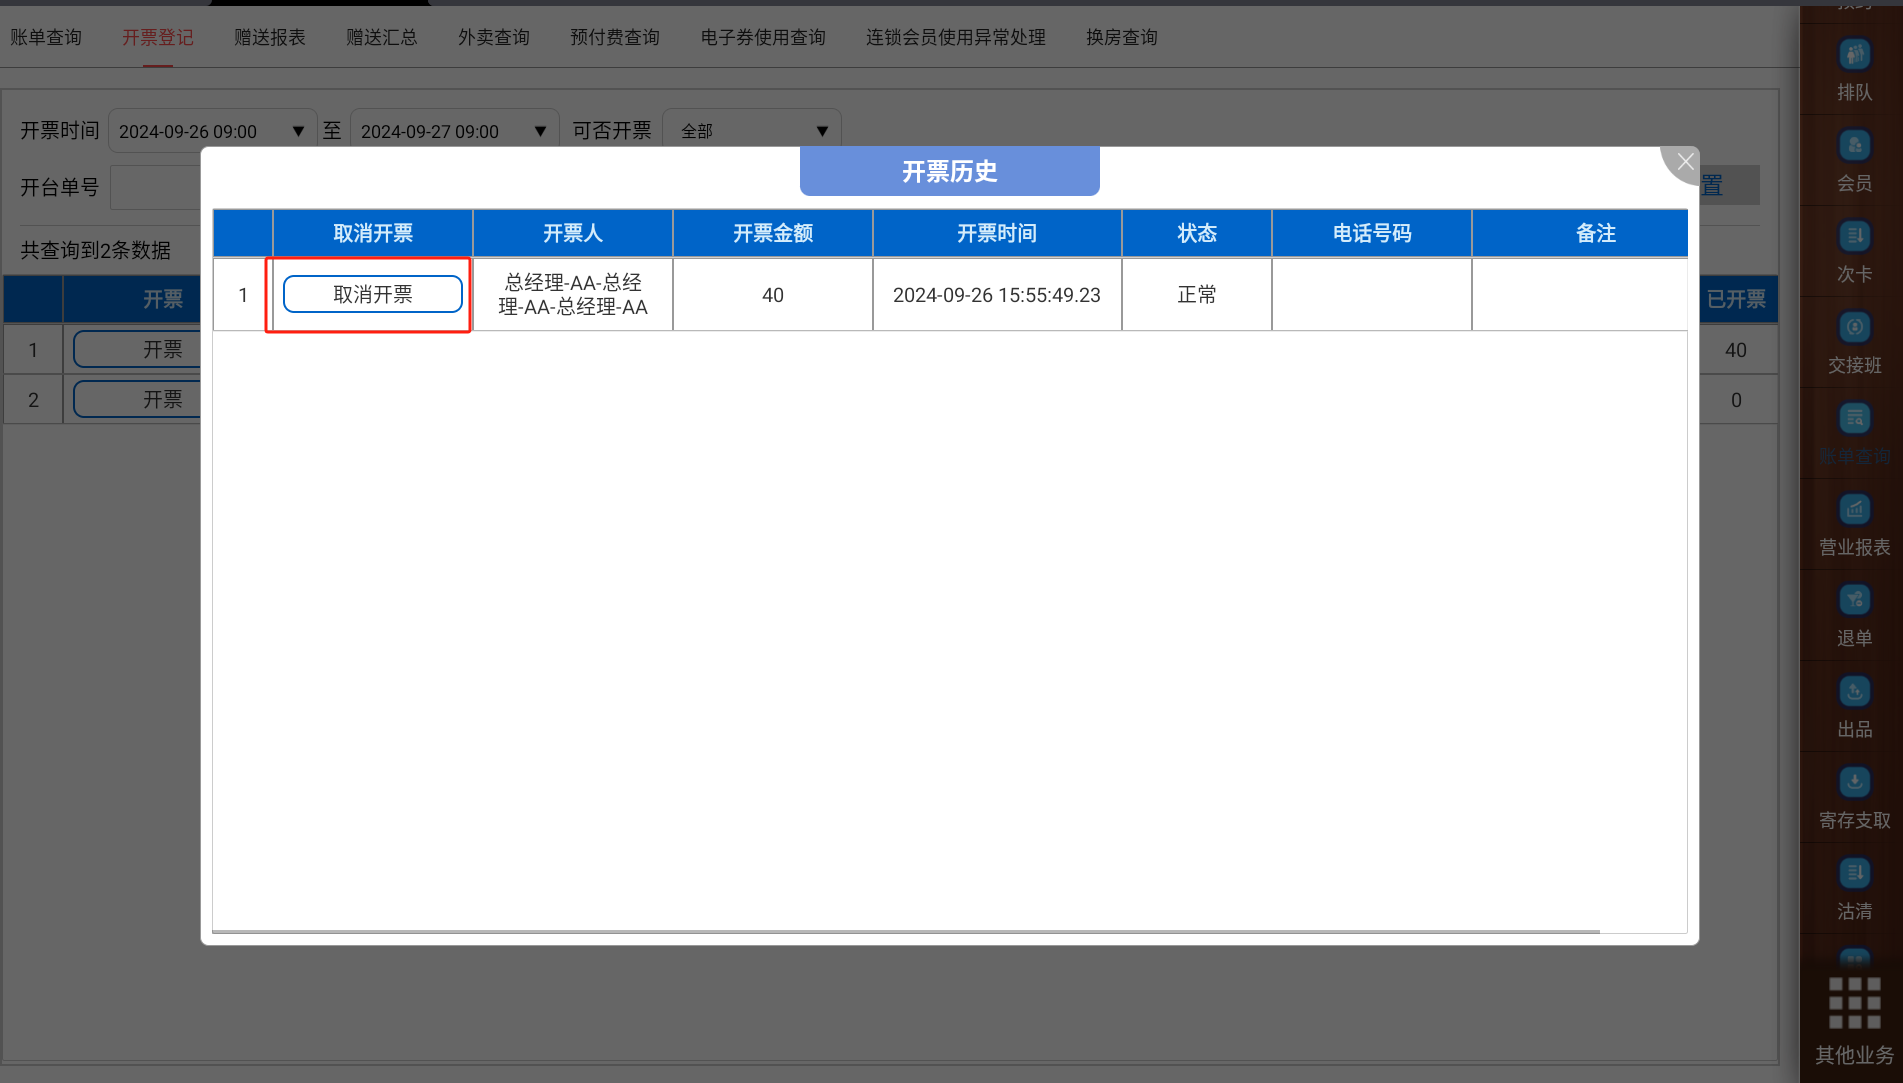1903x1083 pixels.
Task: Open the 电子券使用查询 tab
Action: pyautogui.click(x=763, y=37)
